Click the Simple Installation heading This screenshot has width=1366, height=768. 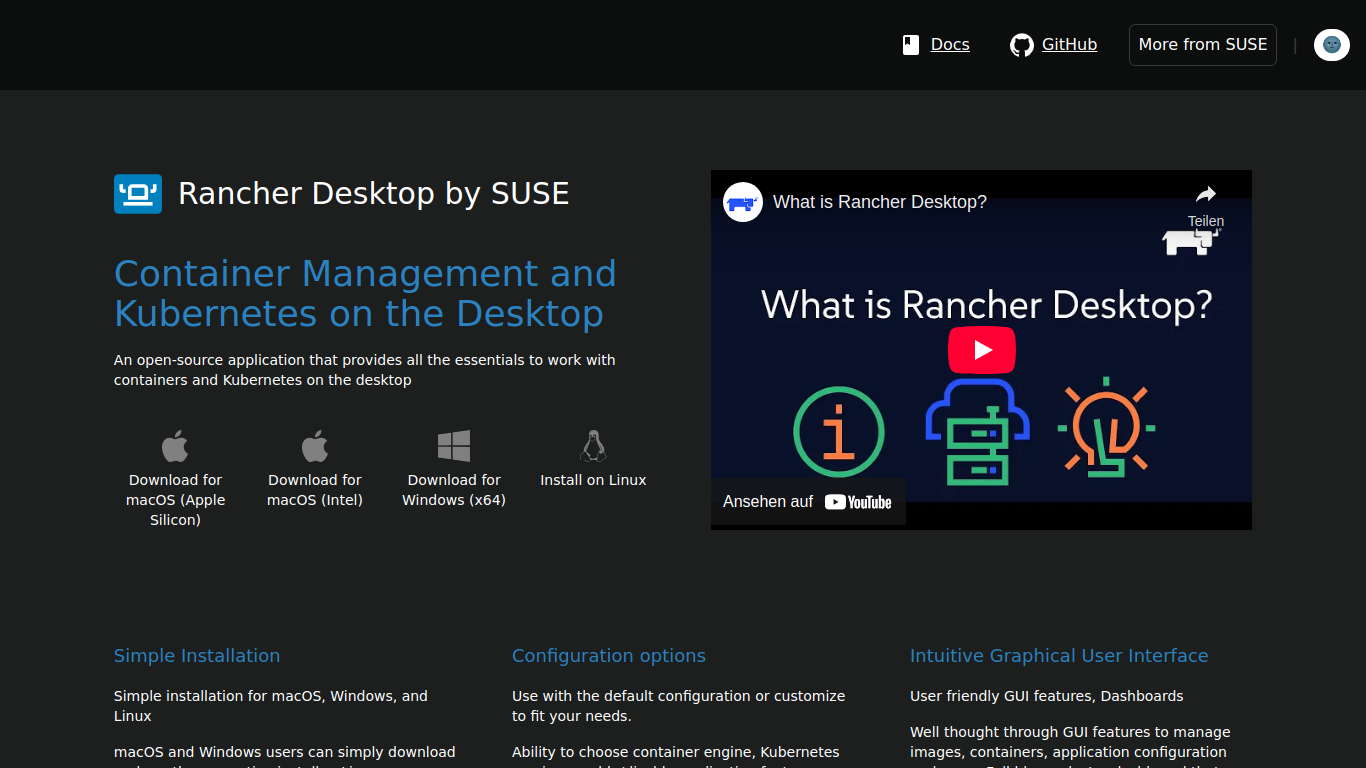point(197,656)
